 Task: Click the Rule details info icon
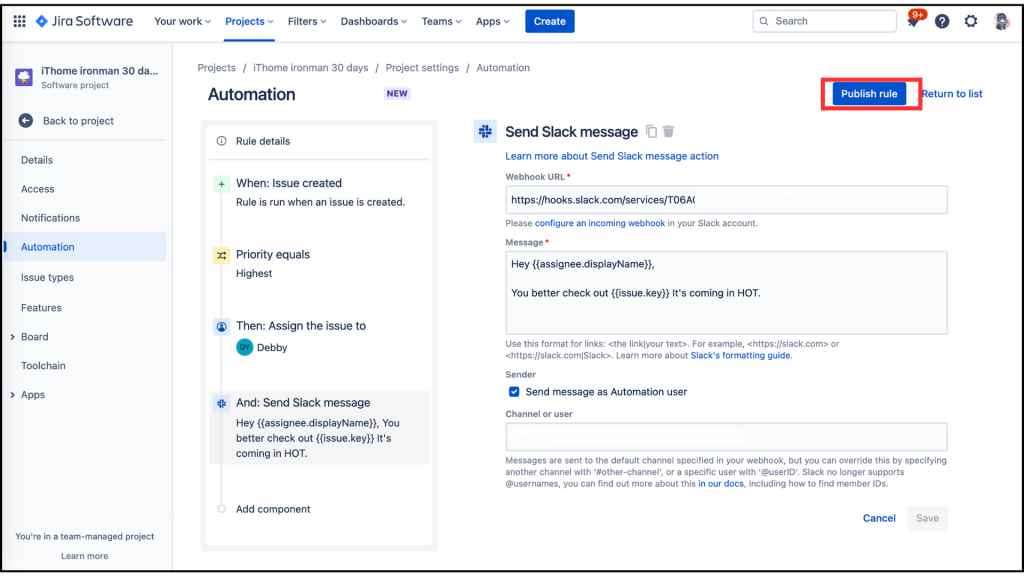221,141
